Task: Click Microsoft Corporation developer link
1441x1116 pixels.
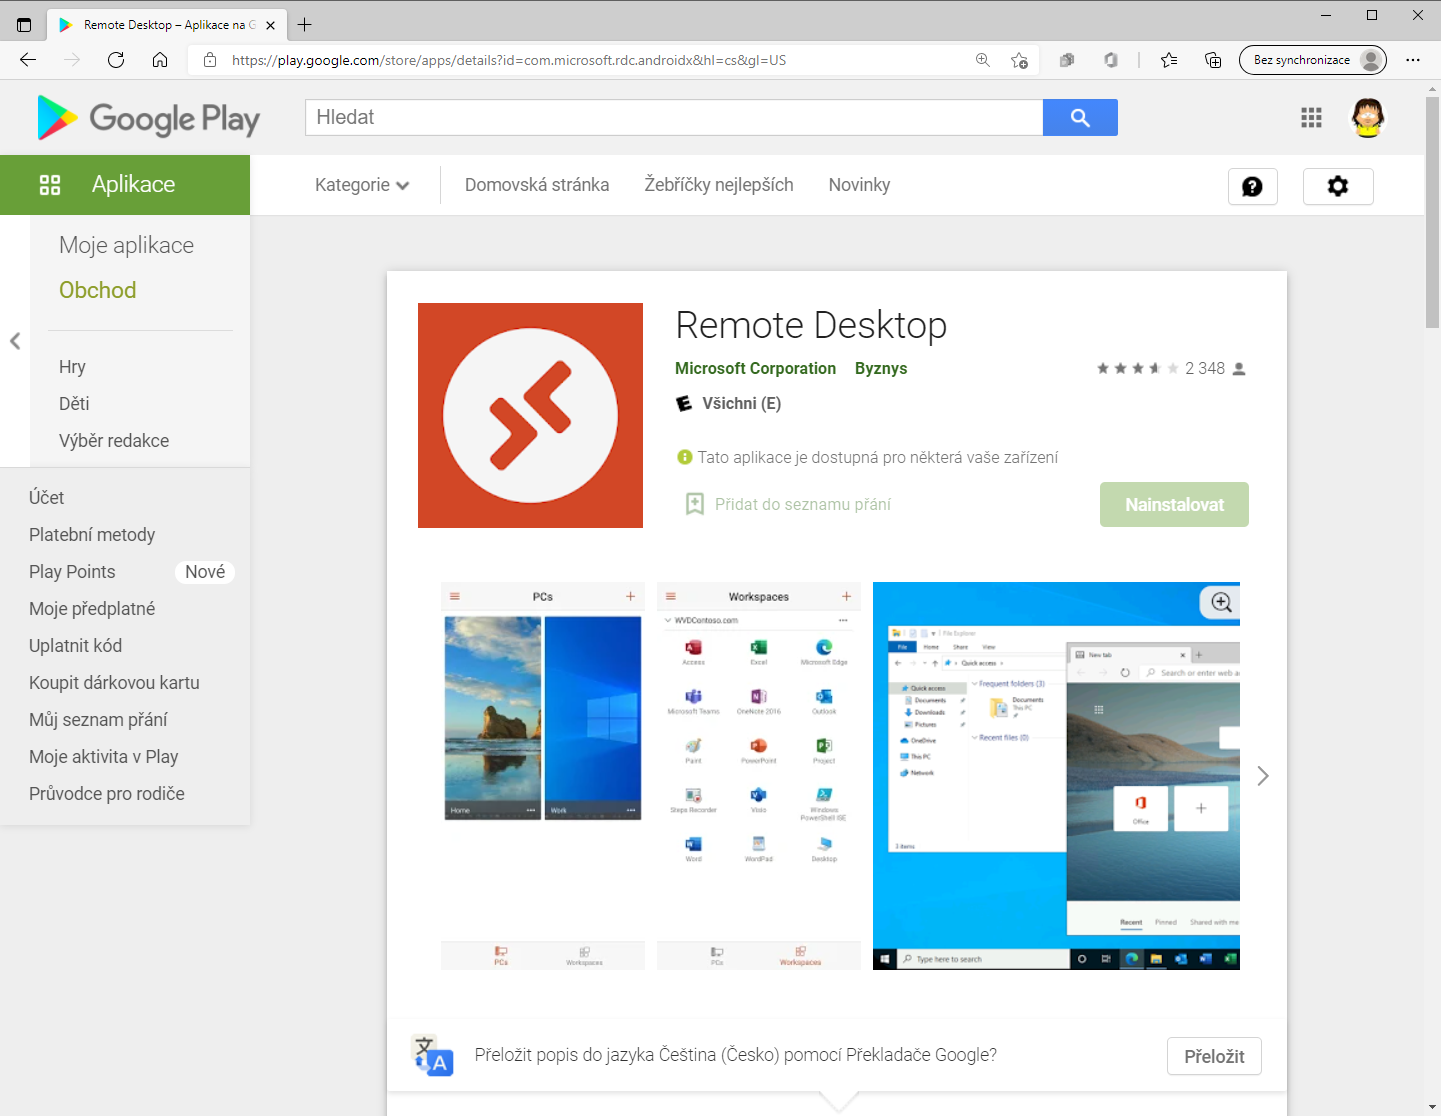Action: pos(755,369)
